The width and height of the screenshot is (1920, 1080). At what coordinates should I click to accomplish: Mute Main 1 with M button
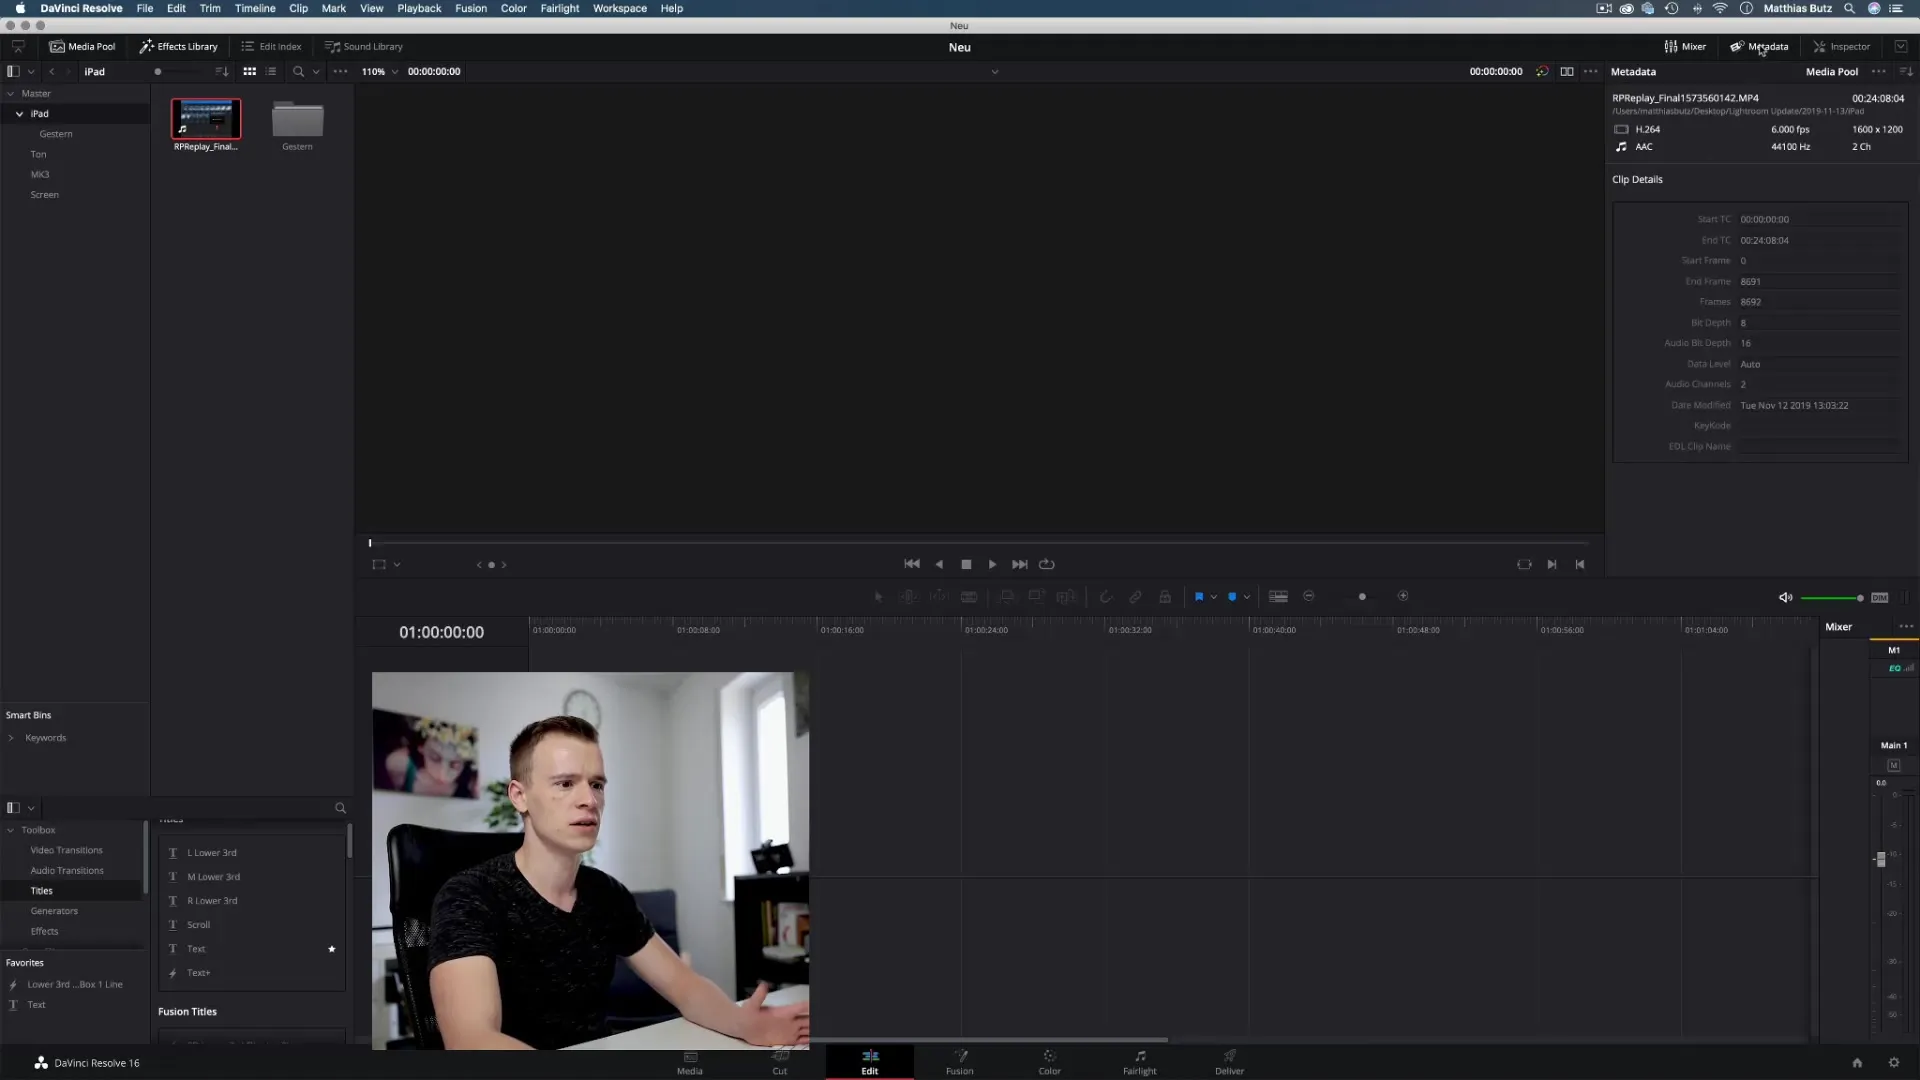1893,766
